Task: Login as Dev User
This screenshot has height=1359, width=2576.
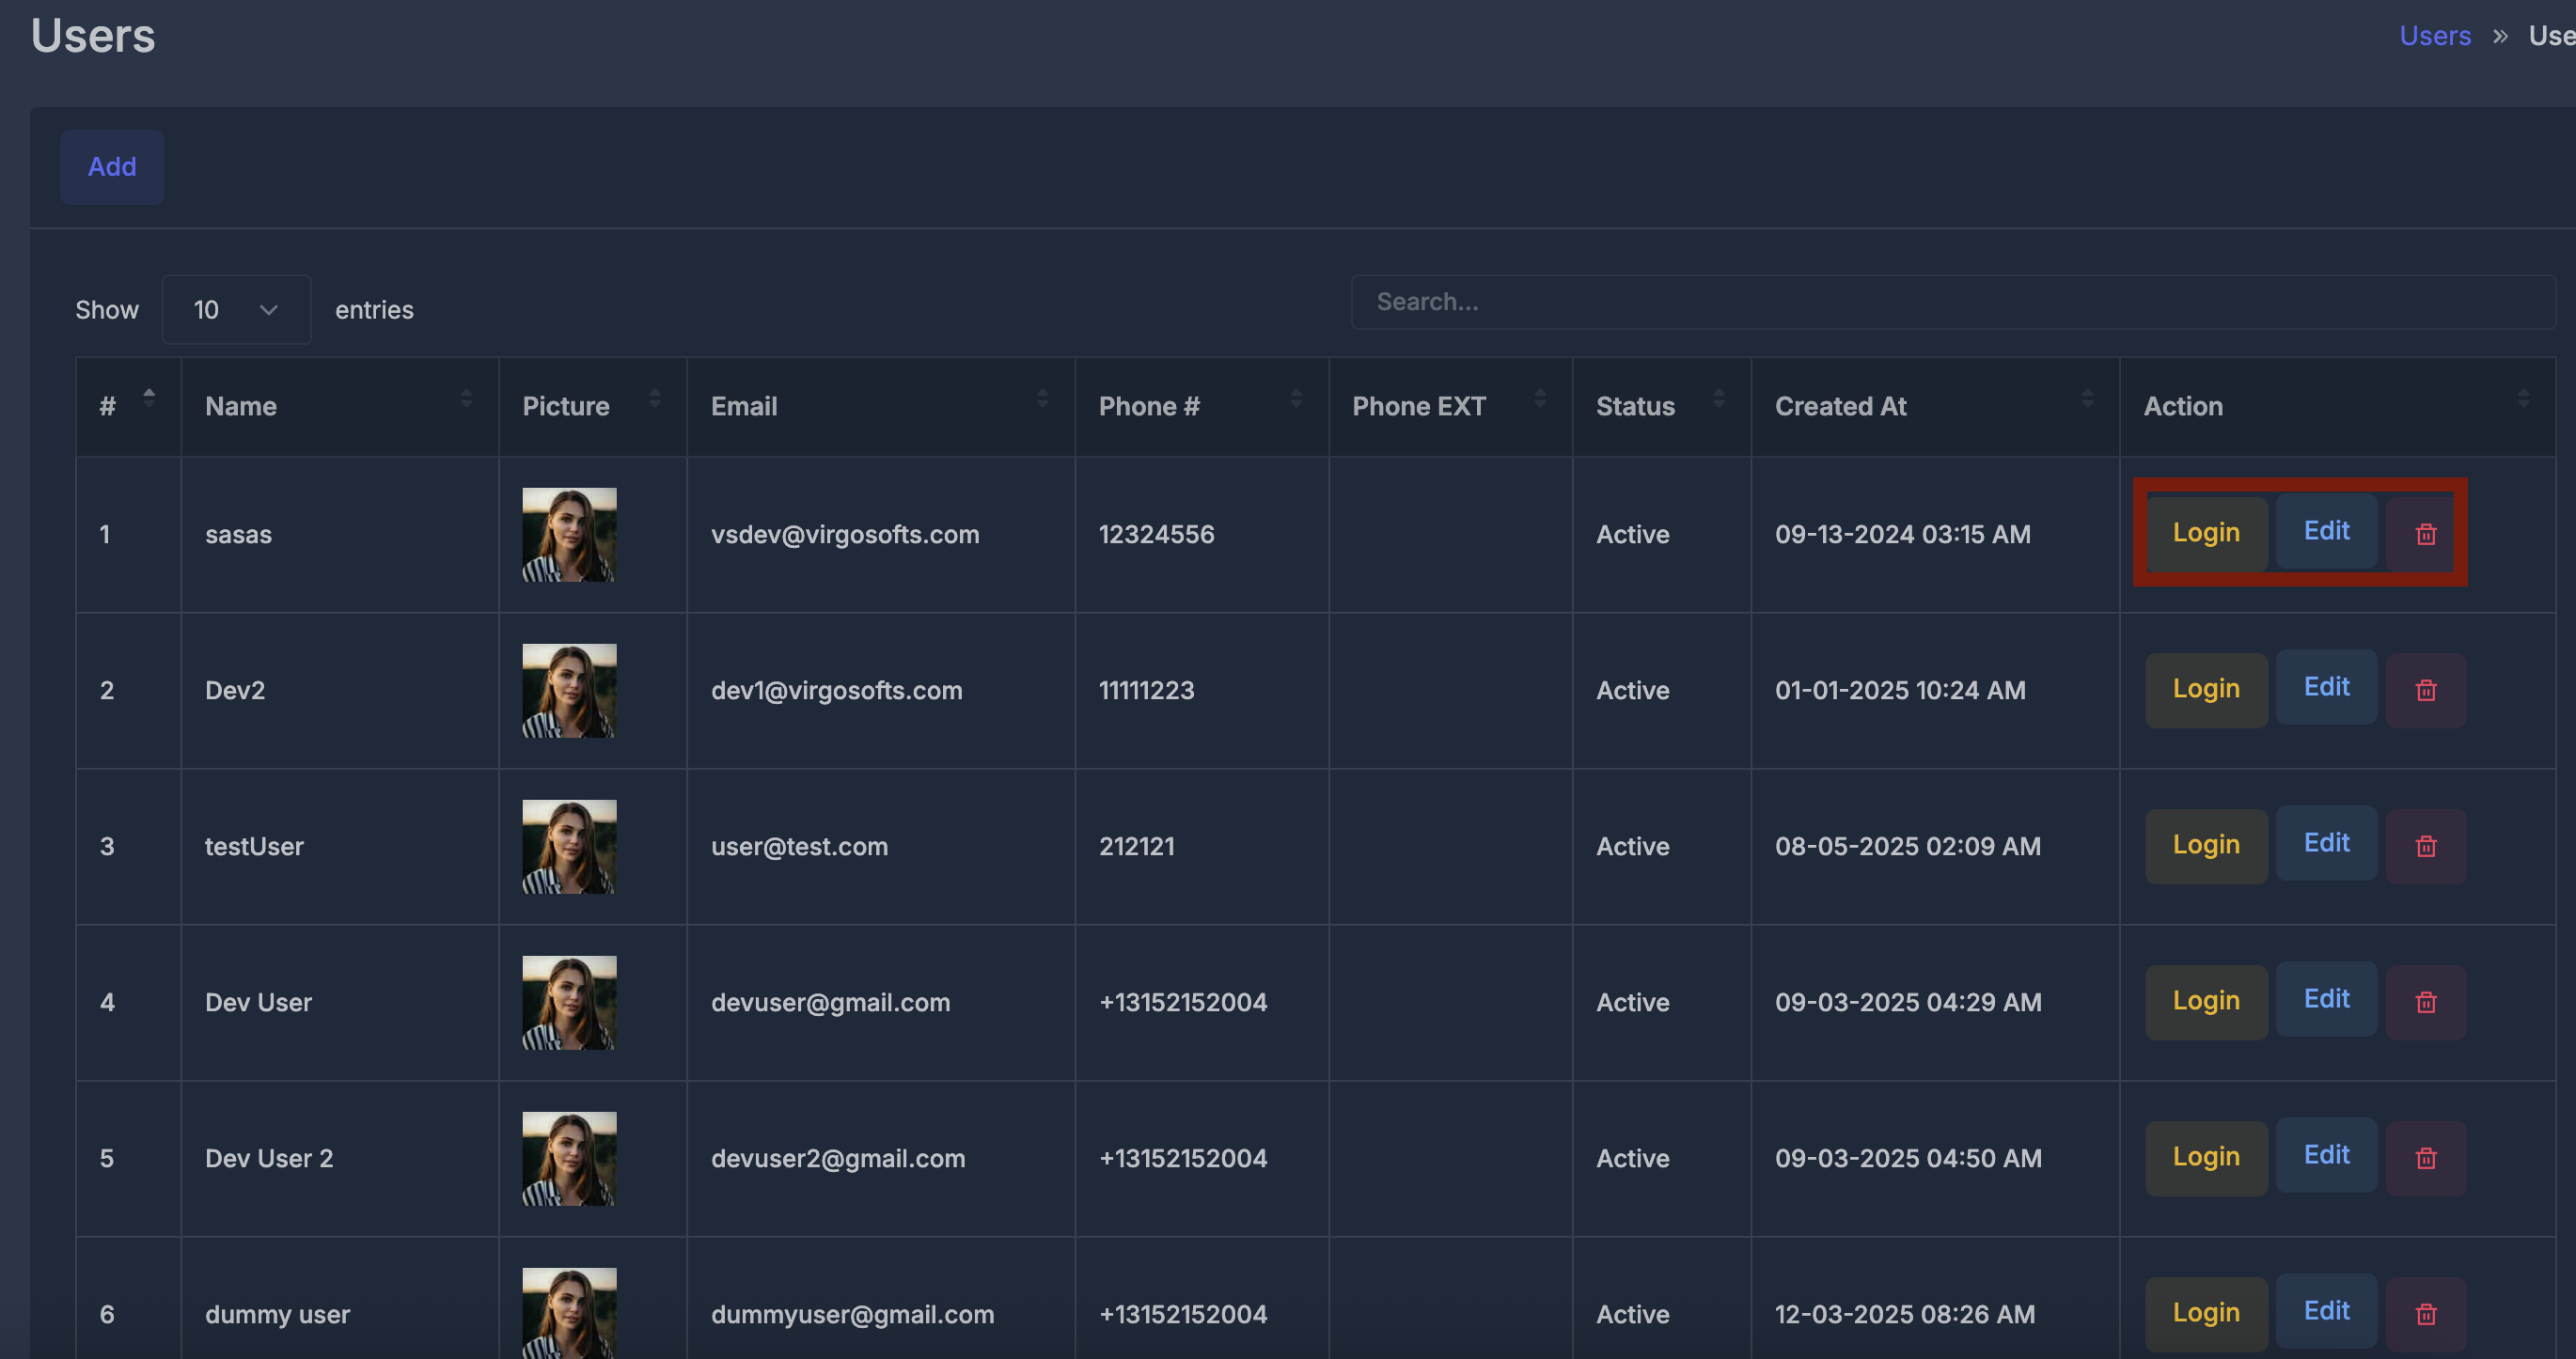Action: 2206,1001
